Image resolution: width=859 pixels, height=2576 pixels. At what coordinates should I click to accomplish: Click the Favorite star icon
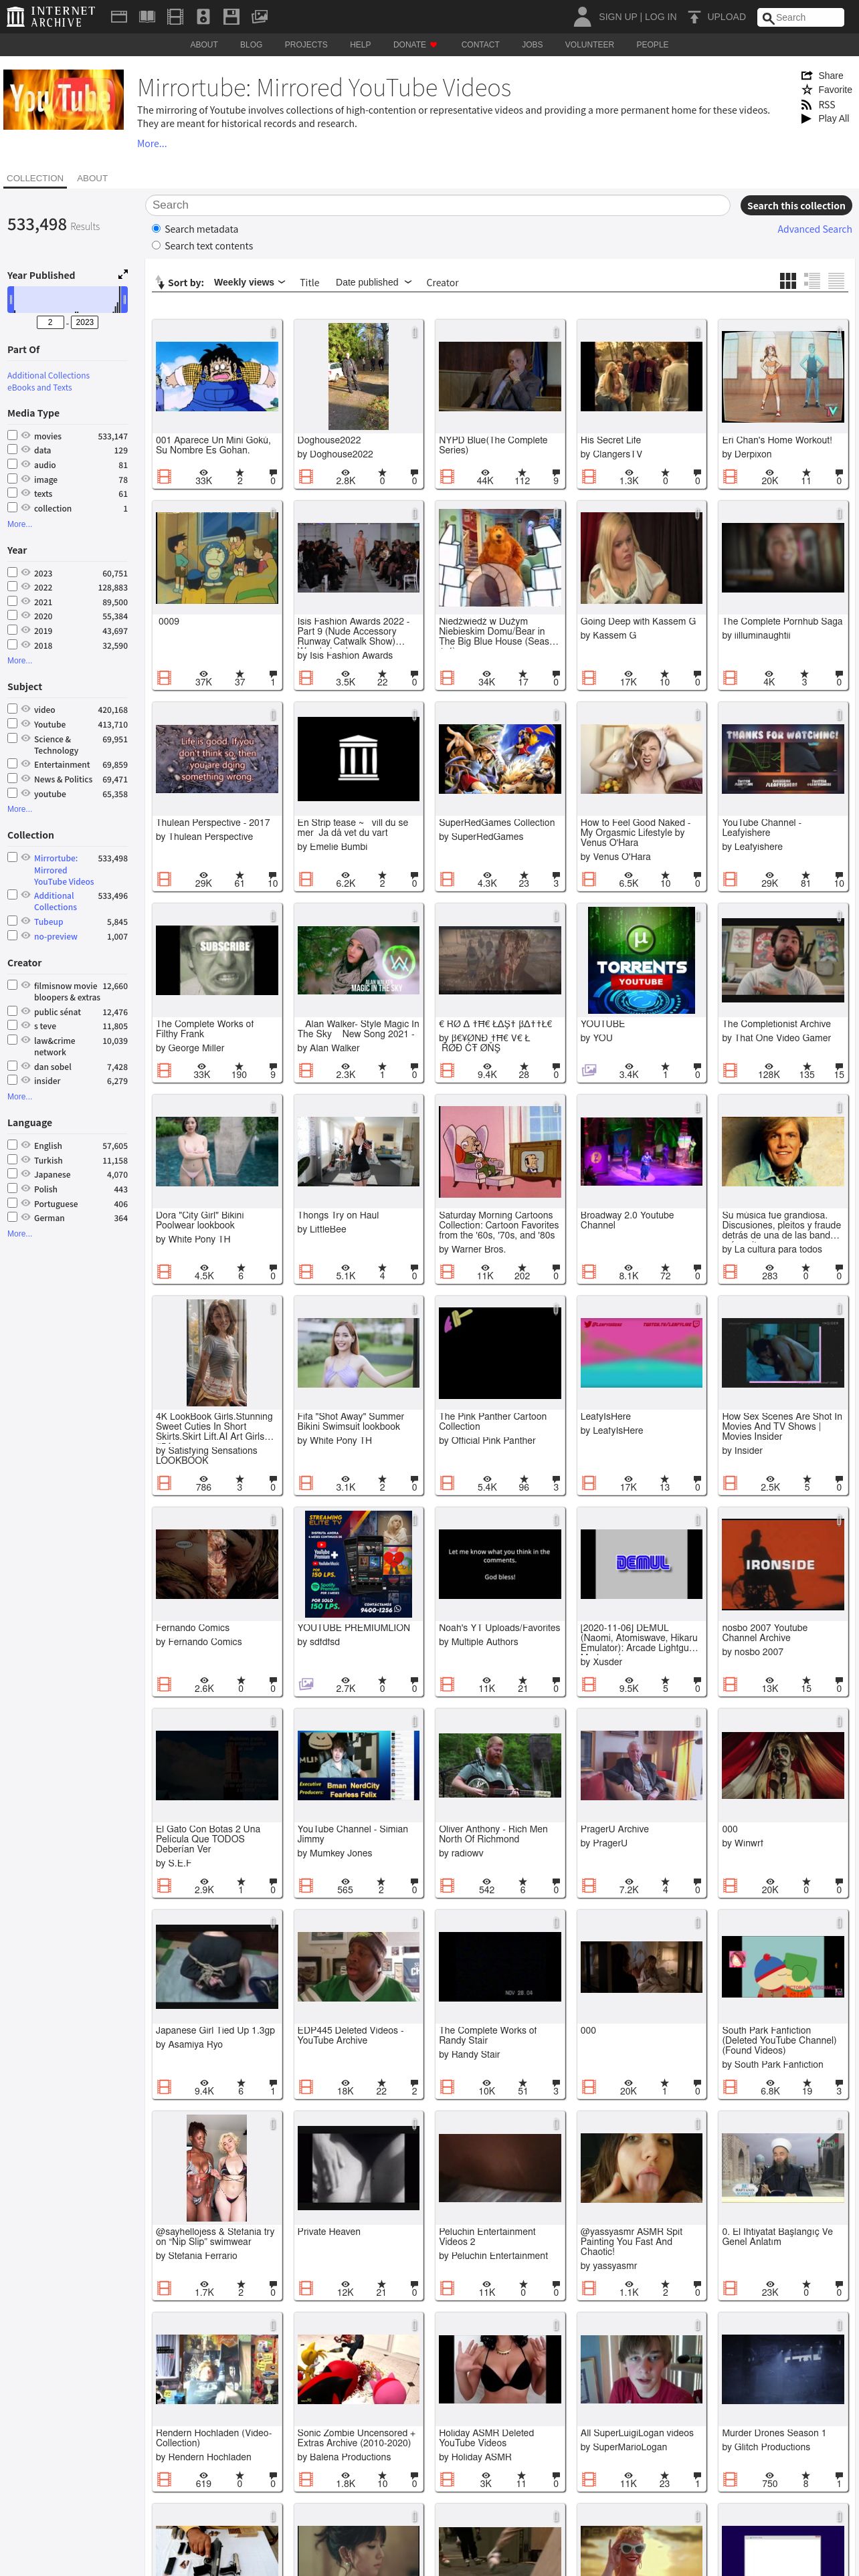pyautogui.click(x=806, y=89)
